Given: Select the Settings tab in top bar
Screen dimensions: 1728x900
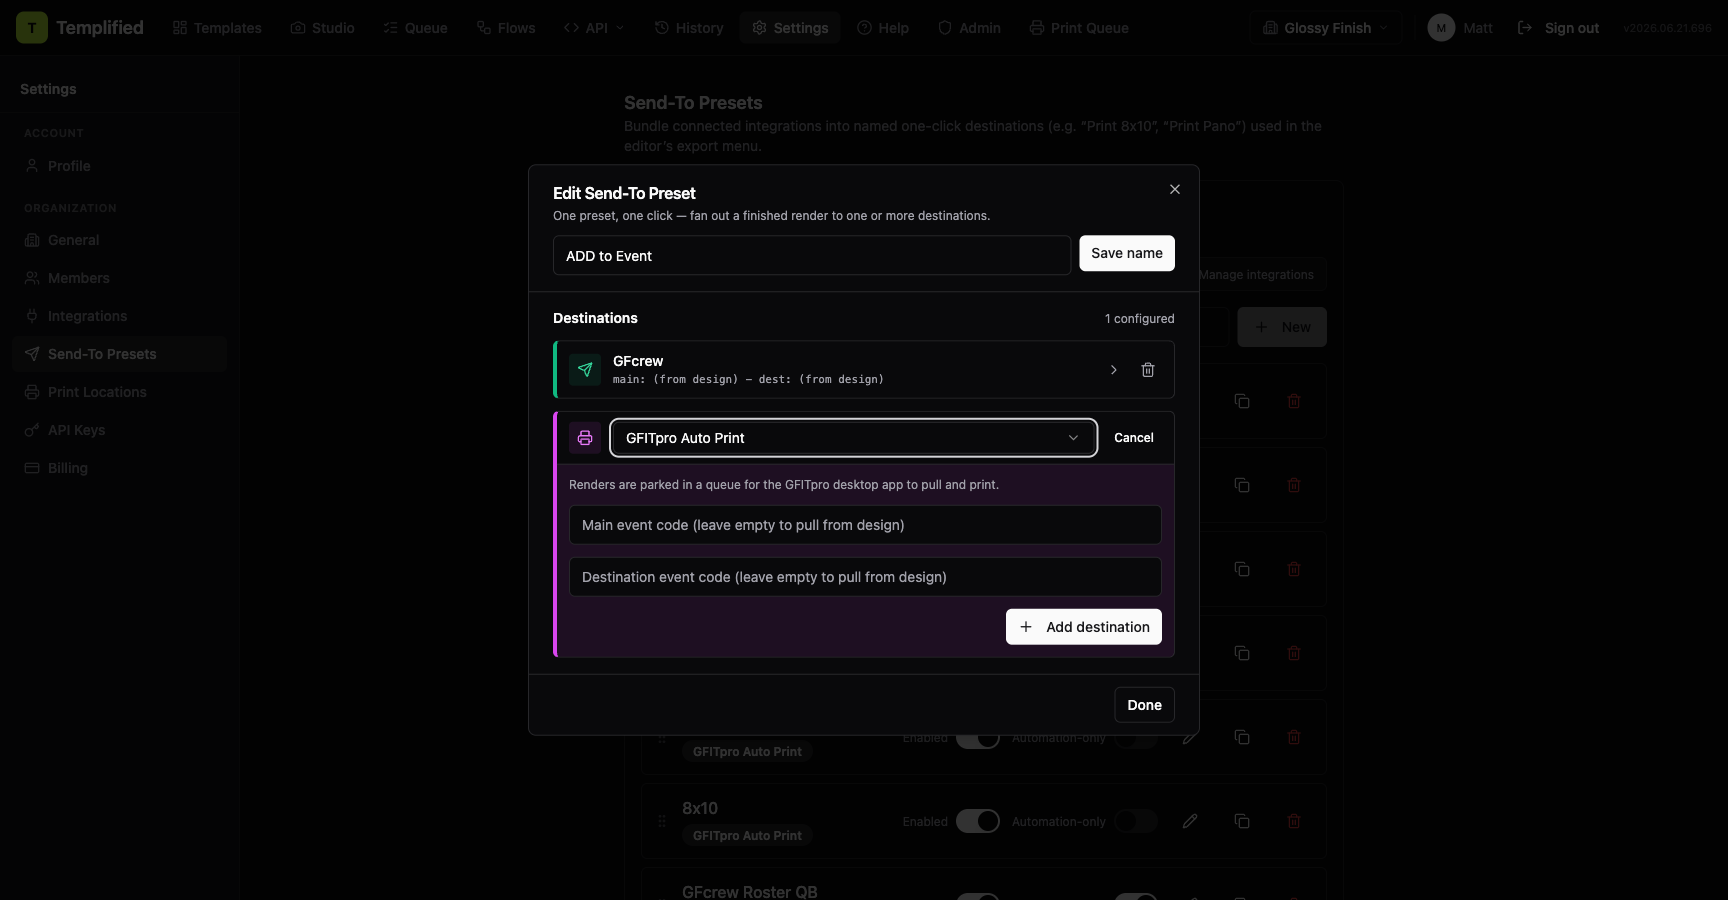Looking at the screenshot, I should [790, 28].
